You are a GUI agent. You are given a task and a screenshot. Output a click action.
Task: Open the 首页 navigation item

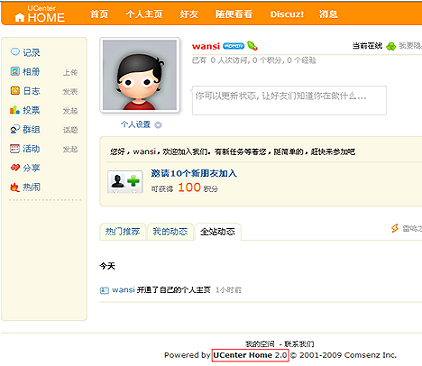tap(99, 14)
